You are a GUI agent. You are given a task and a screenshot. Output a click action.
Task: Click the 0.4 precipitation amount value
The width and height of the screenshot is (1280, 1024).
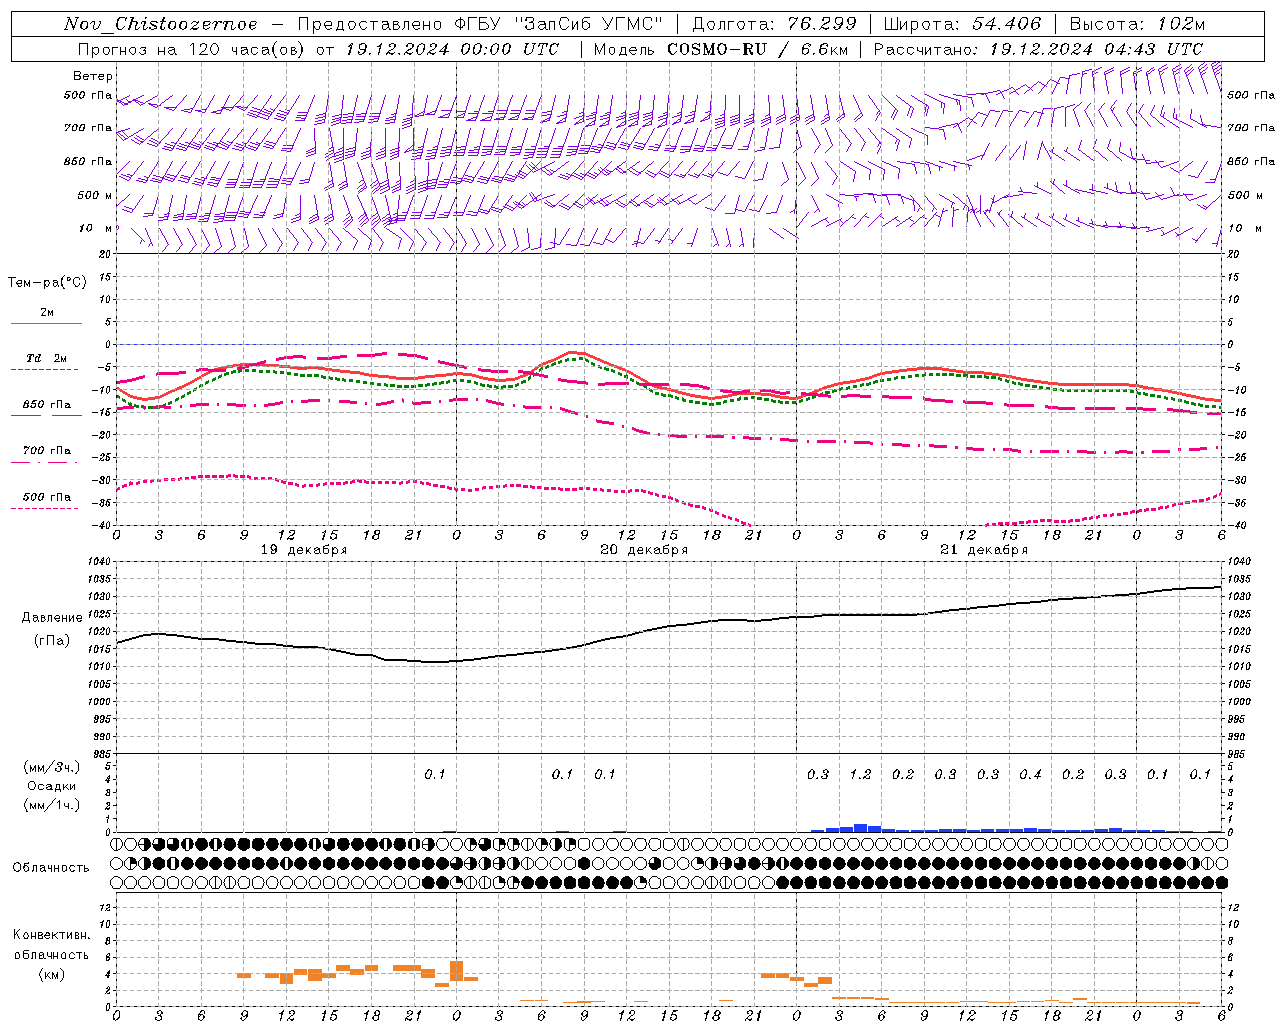pyautogui.click(x=1030, y=774)
